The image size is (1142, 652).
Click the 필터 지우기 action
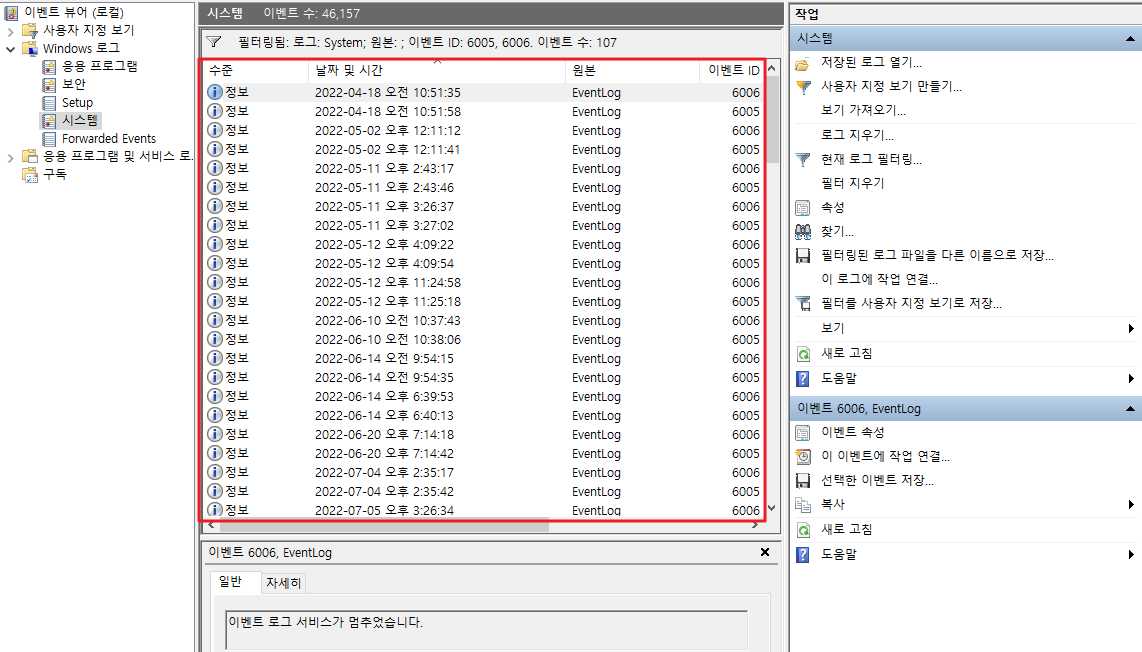click(x=852, y=184)
